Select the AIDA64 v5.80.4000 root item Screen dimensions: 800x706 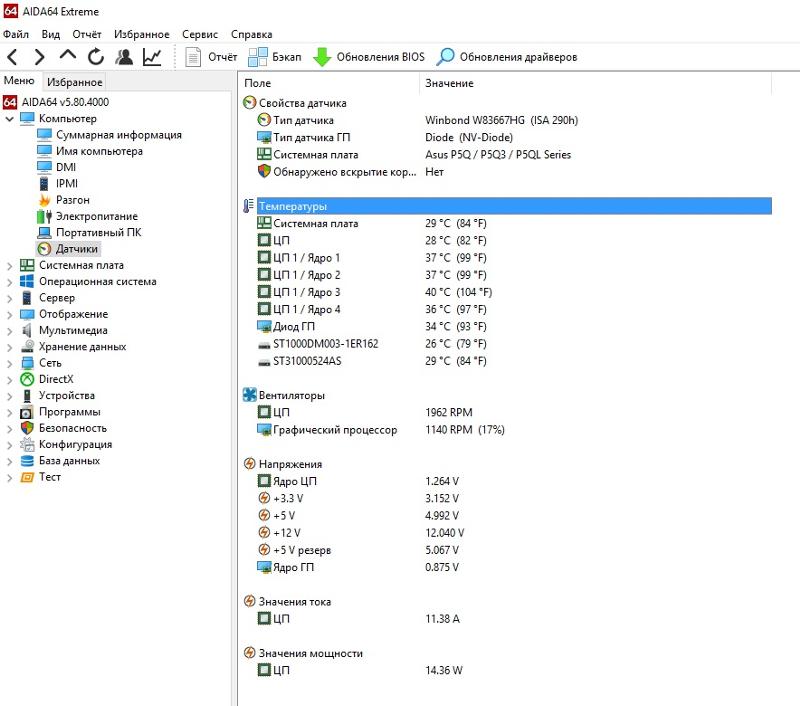[x=56, y=102]
